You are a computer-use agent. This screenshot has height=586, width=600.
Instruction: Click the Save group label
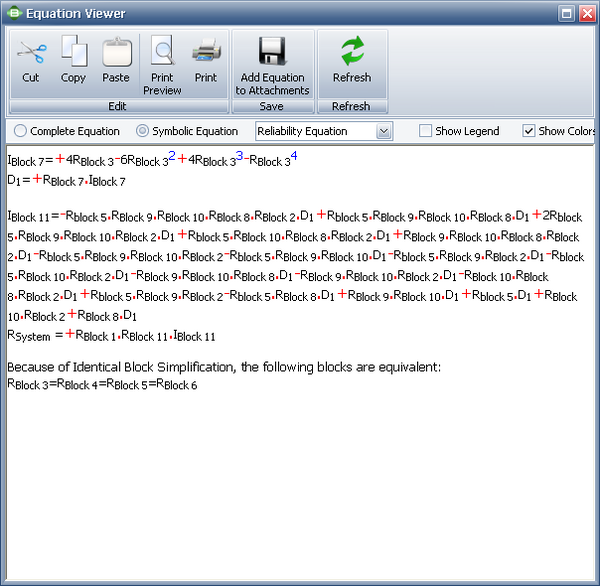click(x=272, y=106)
